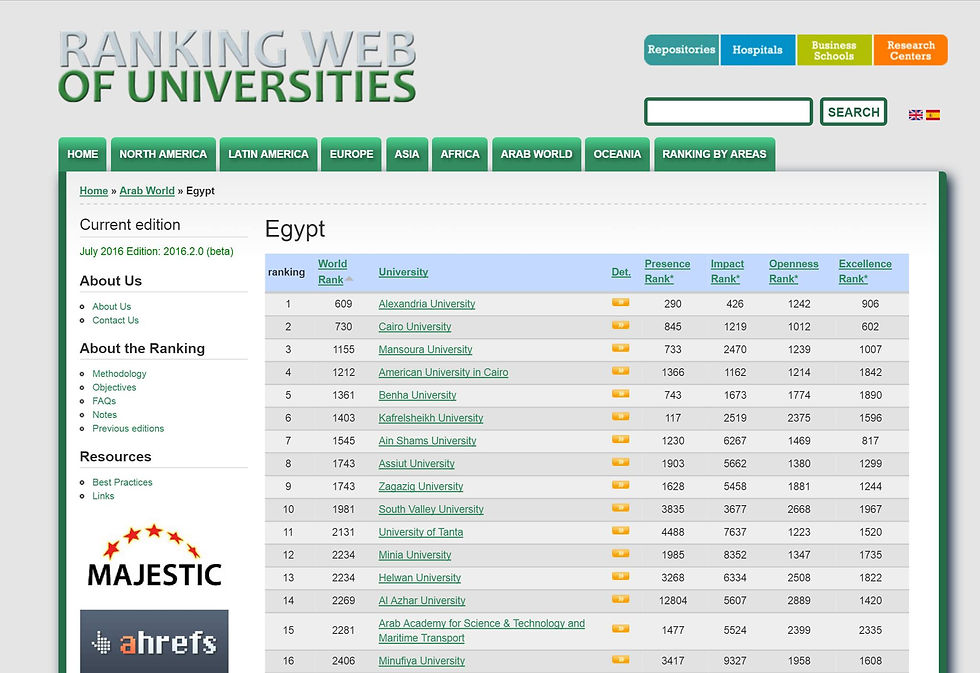The image size is (980, 673).
Task: Open details icon for Helwan University
Action: (x=620, y=576)
